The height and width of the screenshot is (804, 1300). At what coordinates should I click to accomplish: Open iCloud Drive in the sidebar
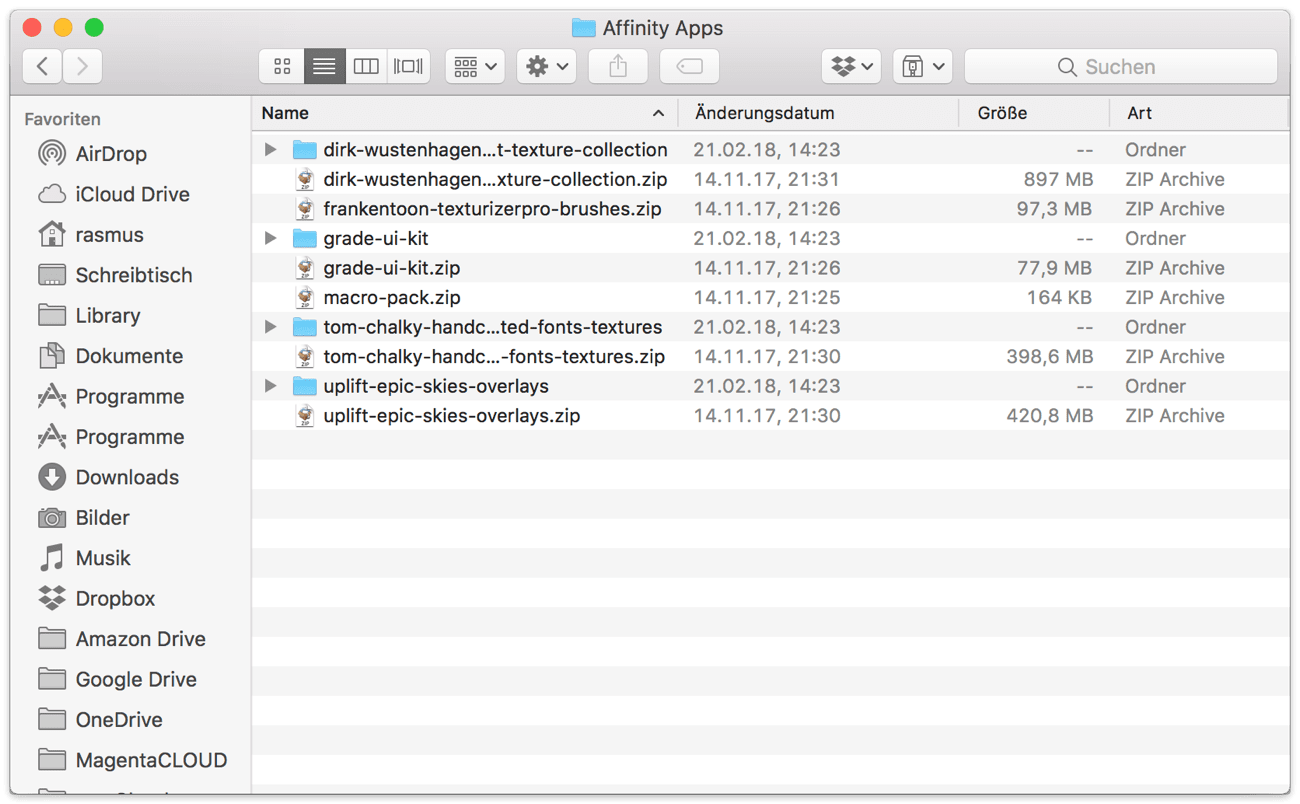(113, 194)
